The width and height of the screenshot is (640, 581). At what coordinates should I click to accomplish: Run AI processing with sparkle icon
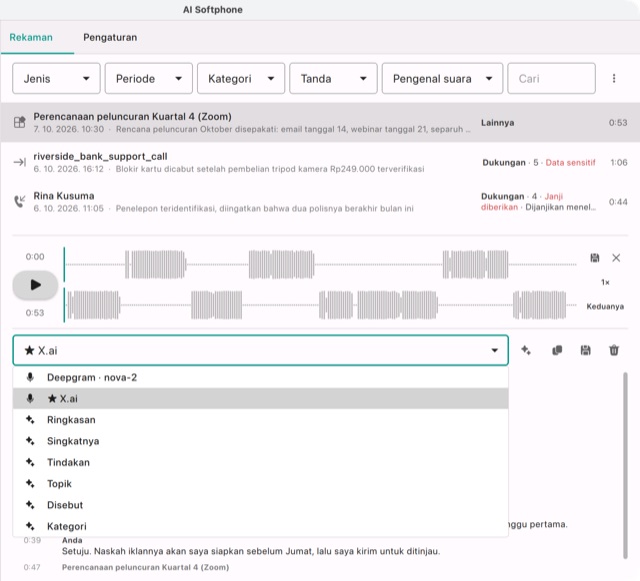[526, 350]
